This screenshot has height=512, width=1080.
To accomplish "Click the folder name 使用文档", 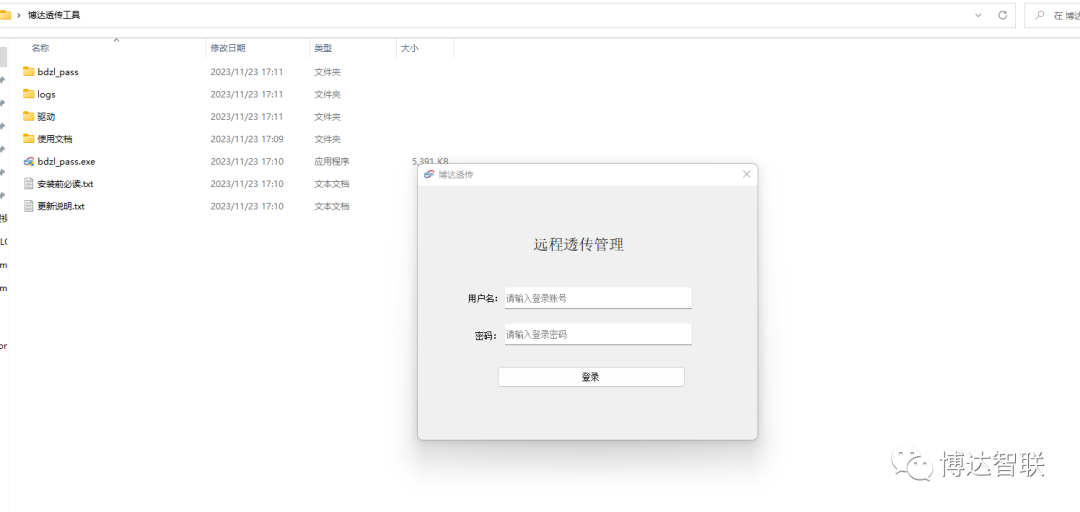I will 55,139.
